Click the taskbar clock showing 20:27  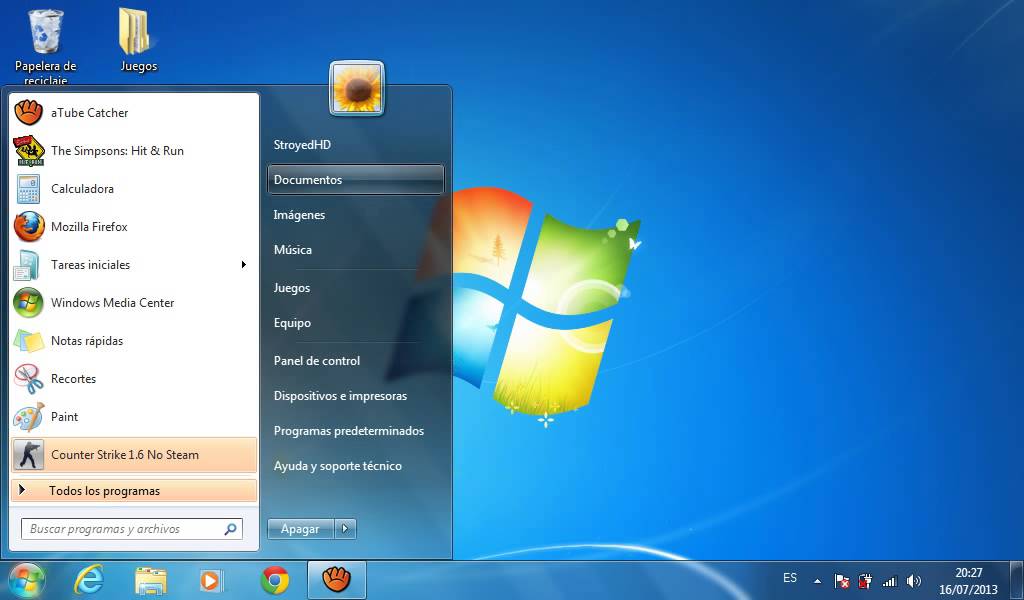[968, 580]
